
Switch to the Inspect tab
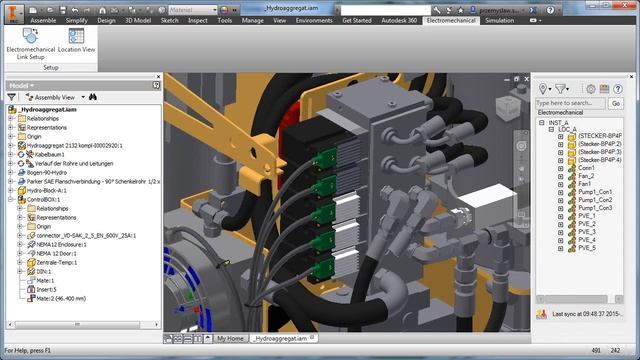pos(198,20)
